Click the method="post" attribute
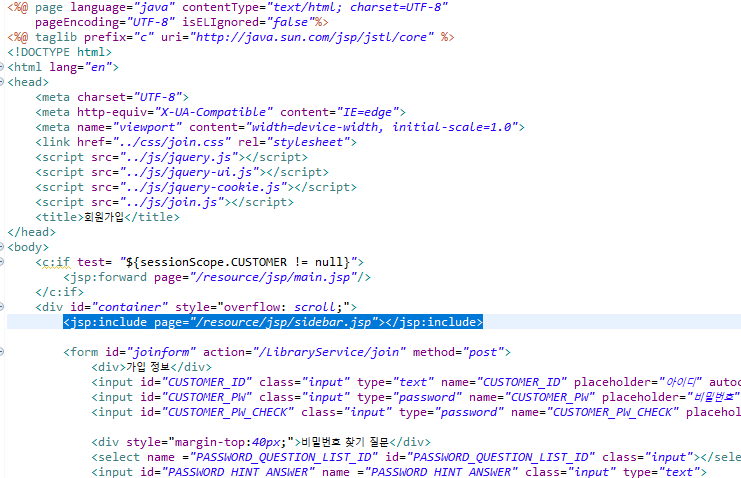 (x=458, y=352)
